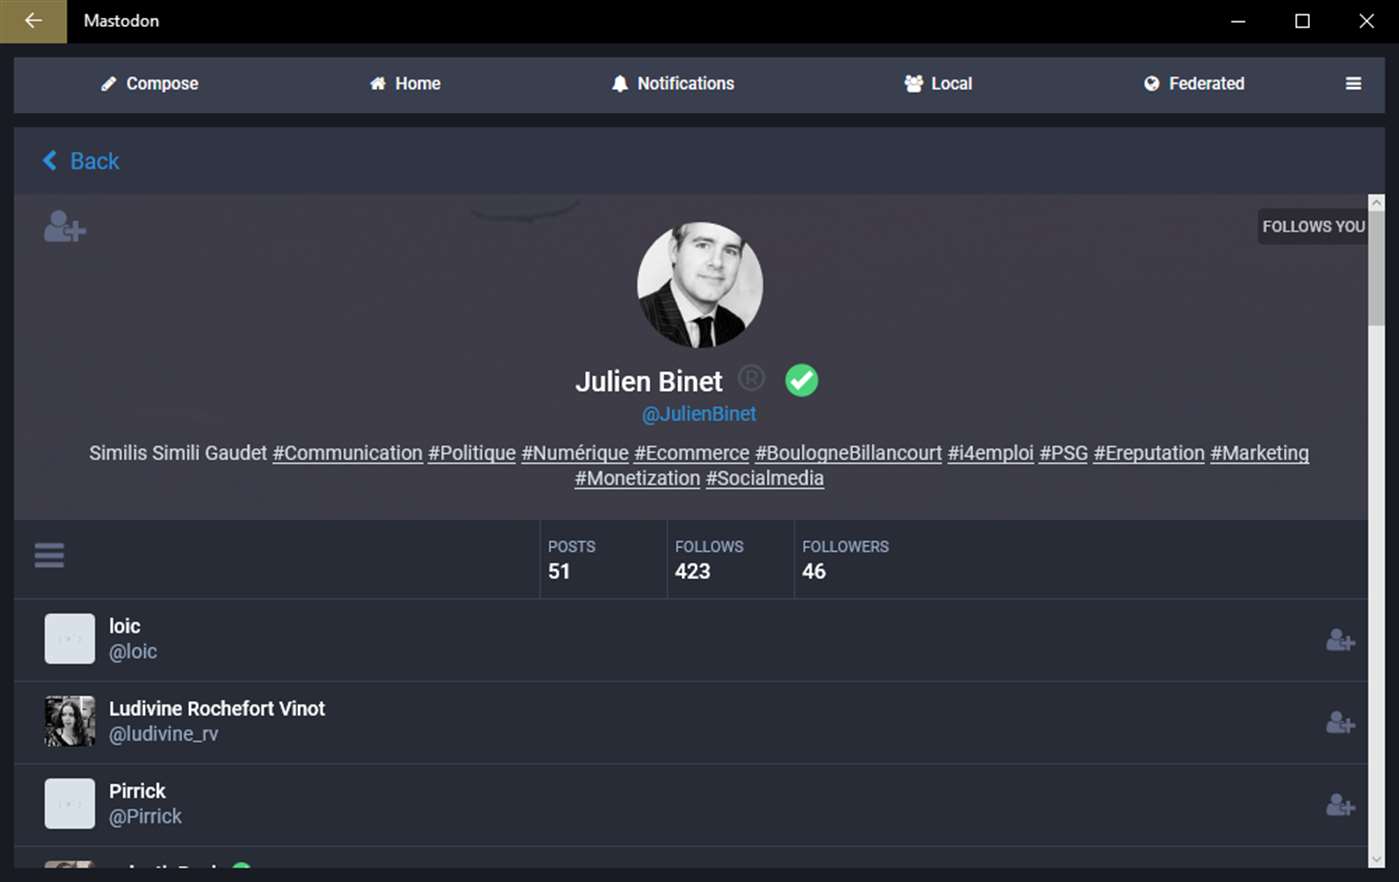Open the hamburger menu in top navigation
The height and width of the screenshot is (882, 1399).
pyautogui.click(x=1353, y=84)
